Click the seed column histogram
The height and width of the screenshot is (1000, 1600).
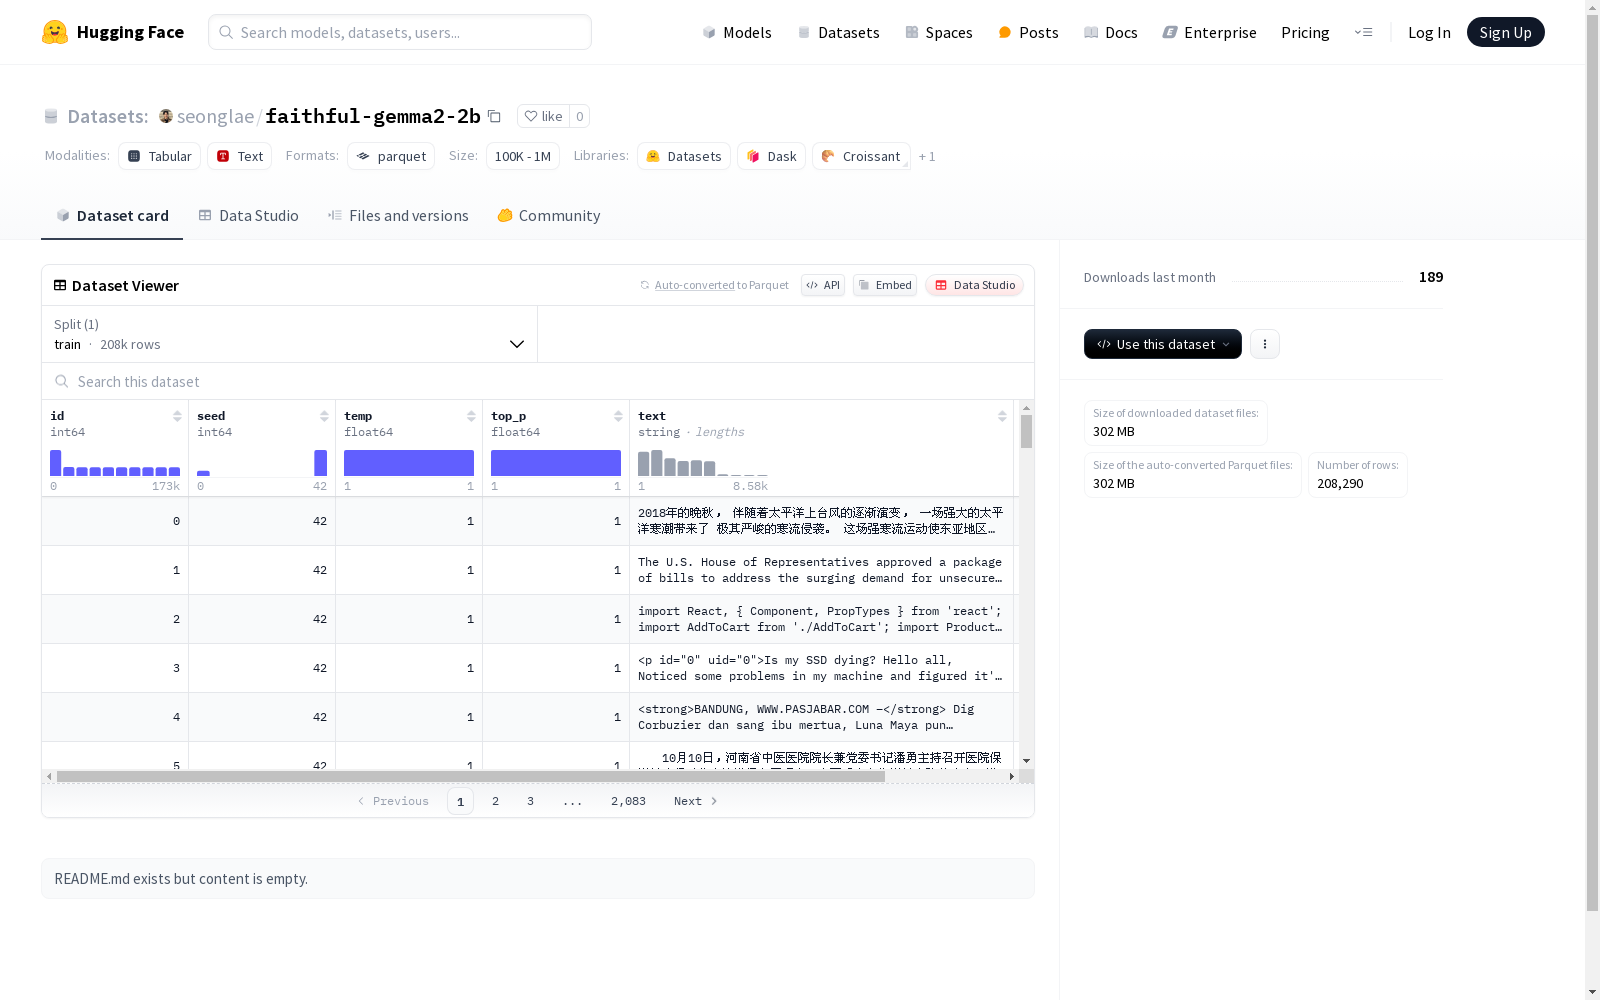262,463
